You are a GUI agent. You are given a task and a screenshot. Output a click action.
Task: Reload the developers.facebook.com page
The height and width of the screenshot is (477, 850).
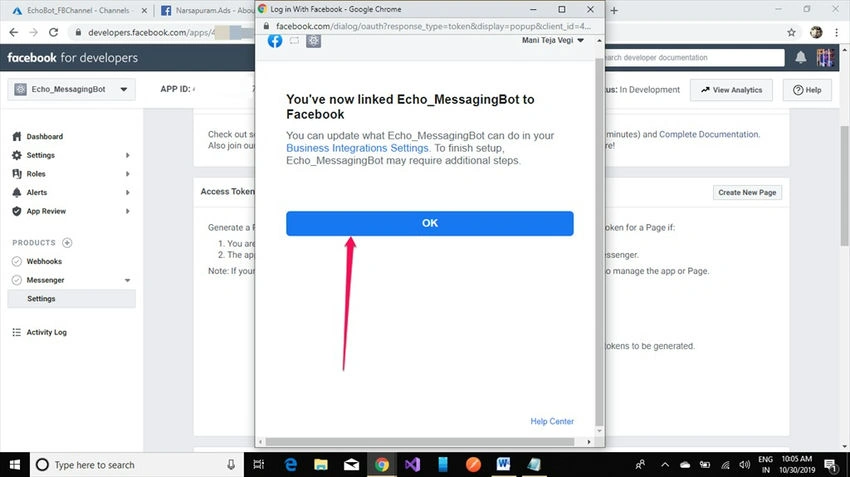tap(53, 33)
